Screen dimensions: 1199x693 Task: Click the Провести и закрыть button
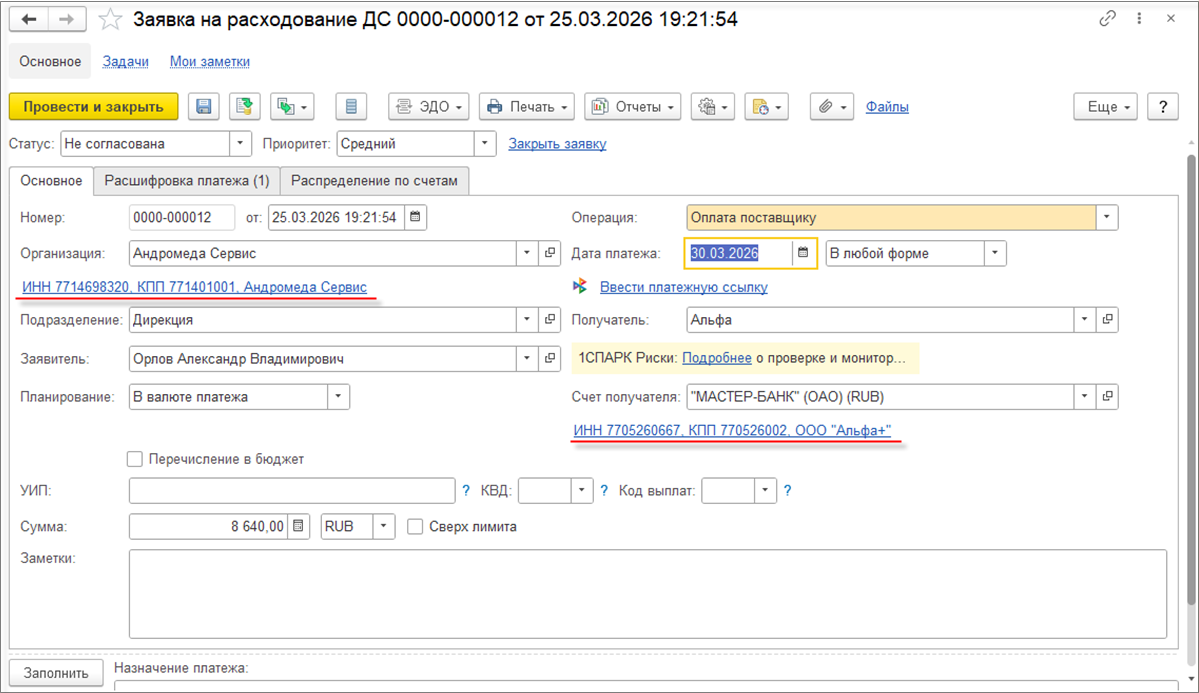pyautogui.click(x=93, y=106)
